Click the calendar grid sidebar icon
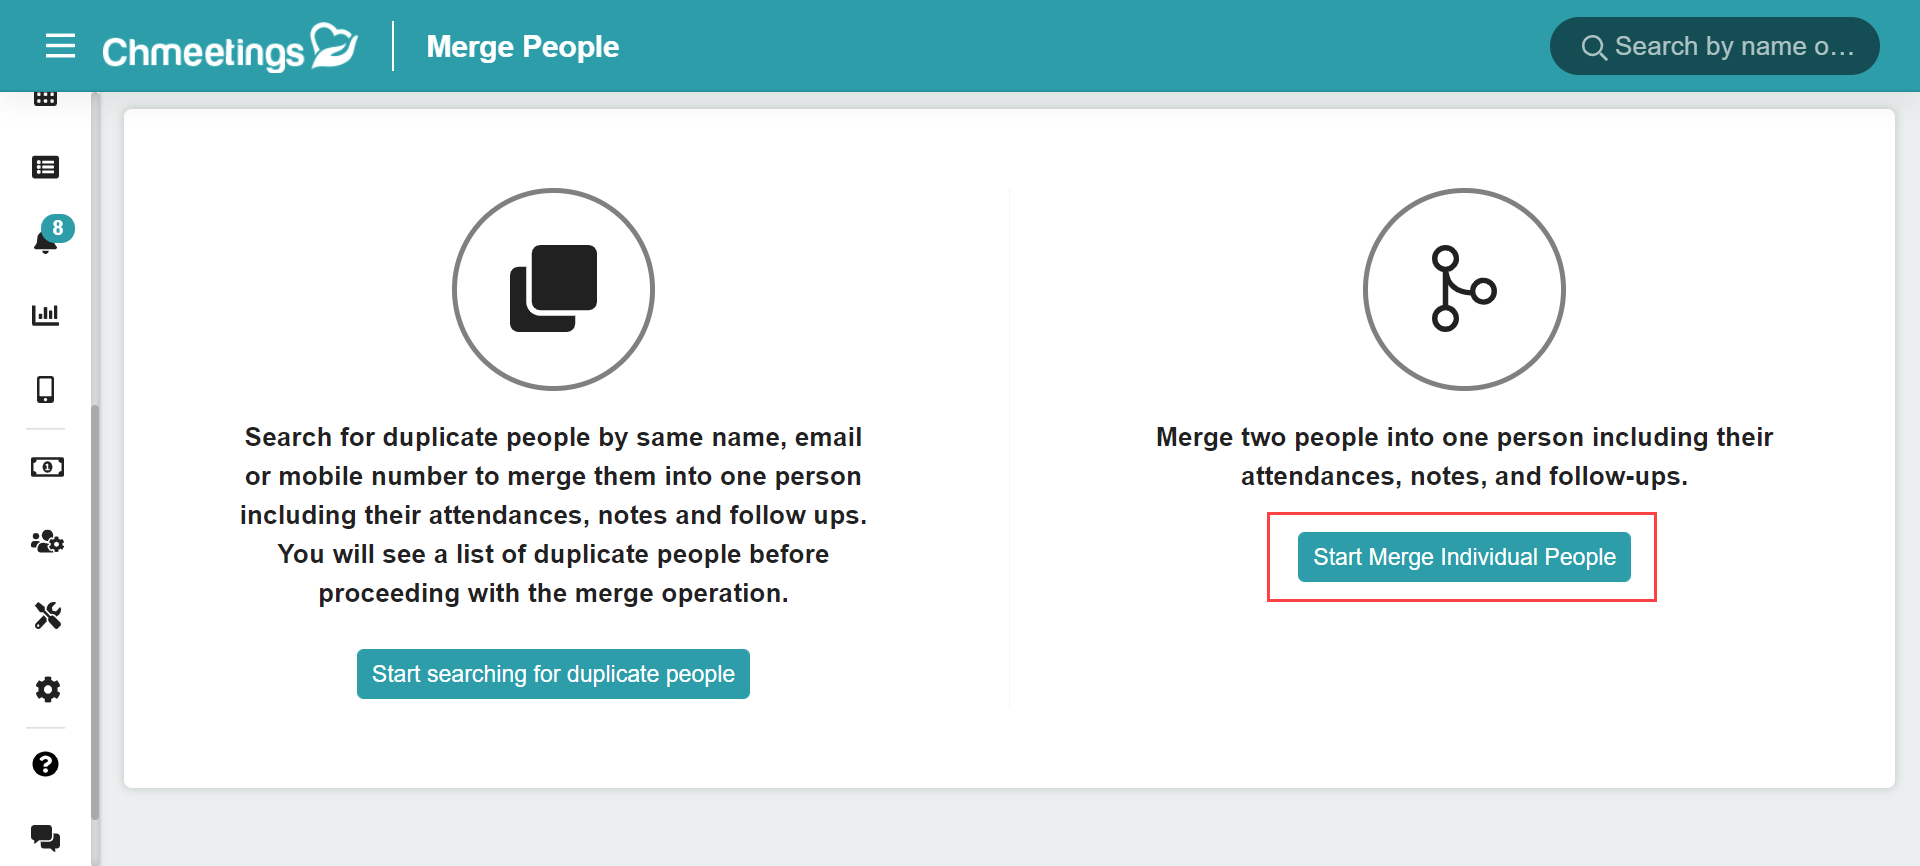 [46, 98]
